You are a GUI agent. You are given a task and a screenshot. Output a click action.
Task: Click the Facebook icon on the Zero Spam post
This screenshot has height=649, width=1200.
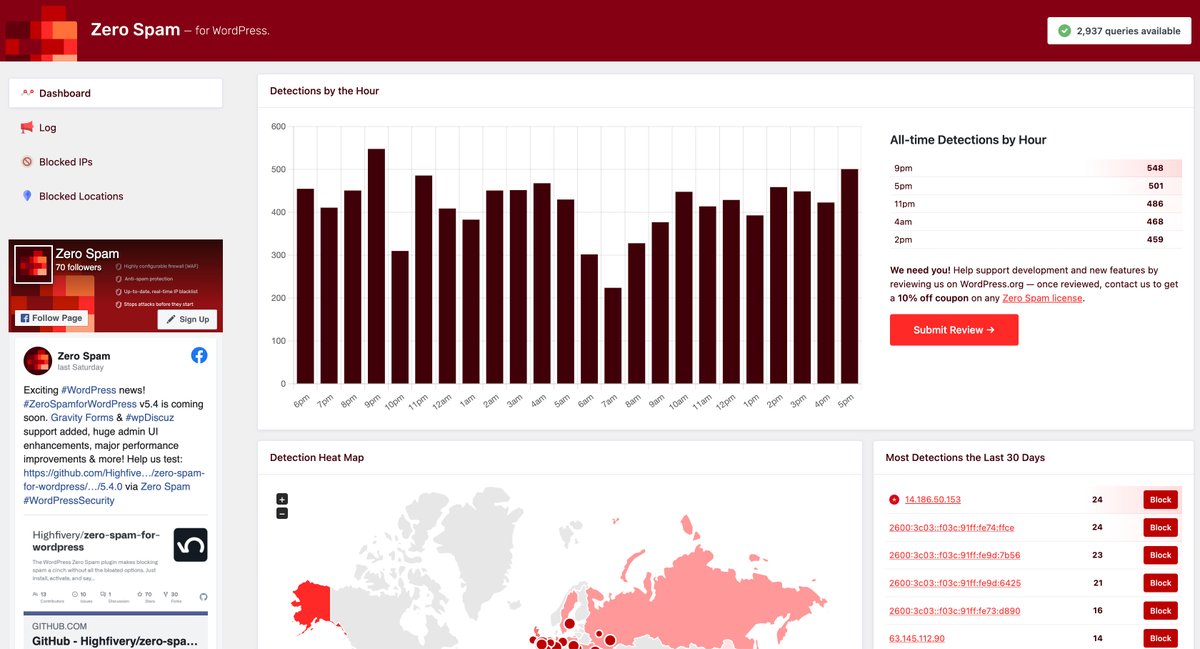click(x=198, y=355)
